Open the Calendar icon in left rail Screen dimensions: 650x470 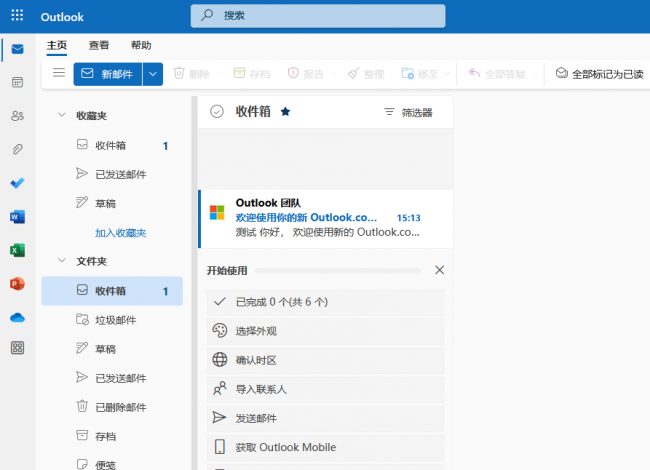pyautogui.click(x=17, y=82)
